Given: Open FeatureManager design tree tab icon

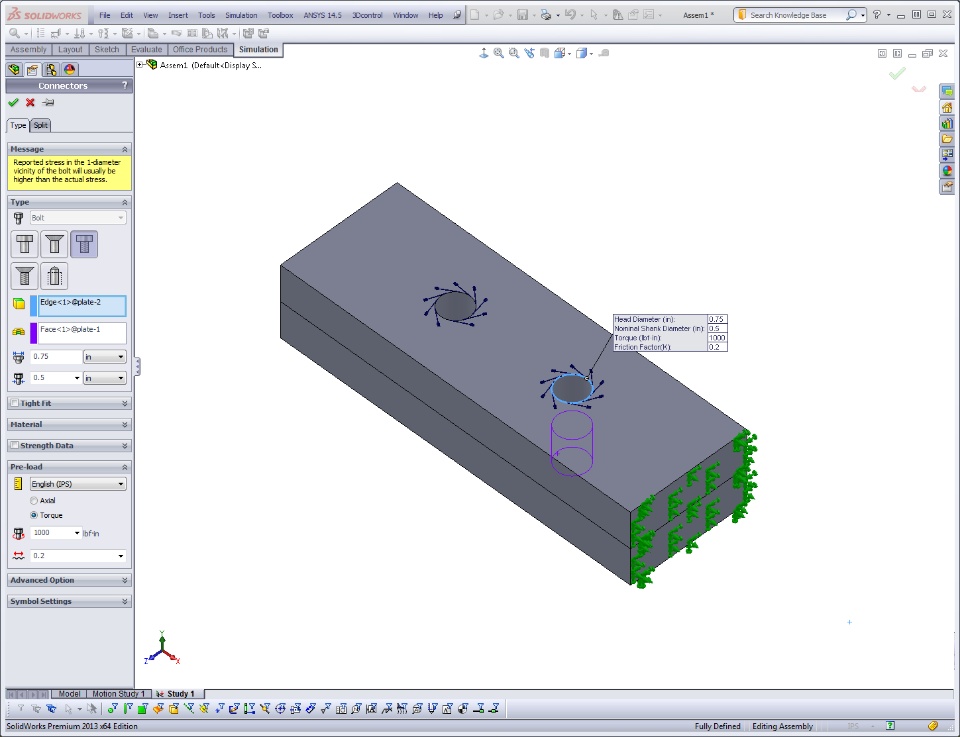Looking at the screenshot, I should [13, 69].
